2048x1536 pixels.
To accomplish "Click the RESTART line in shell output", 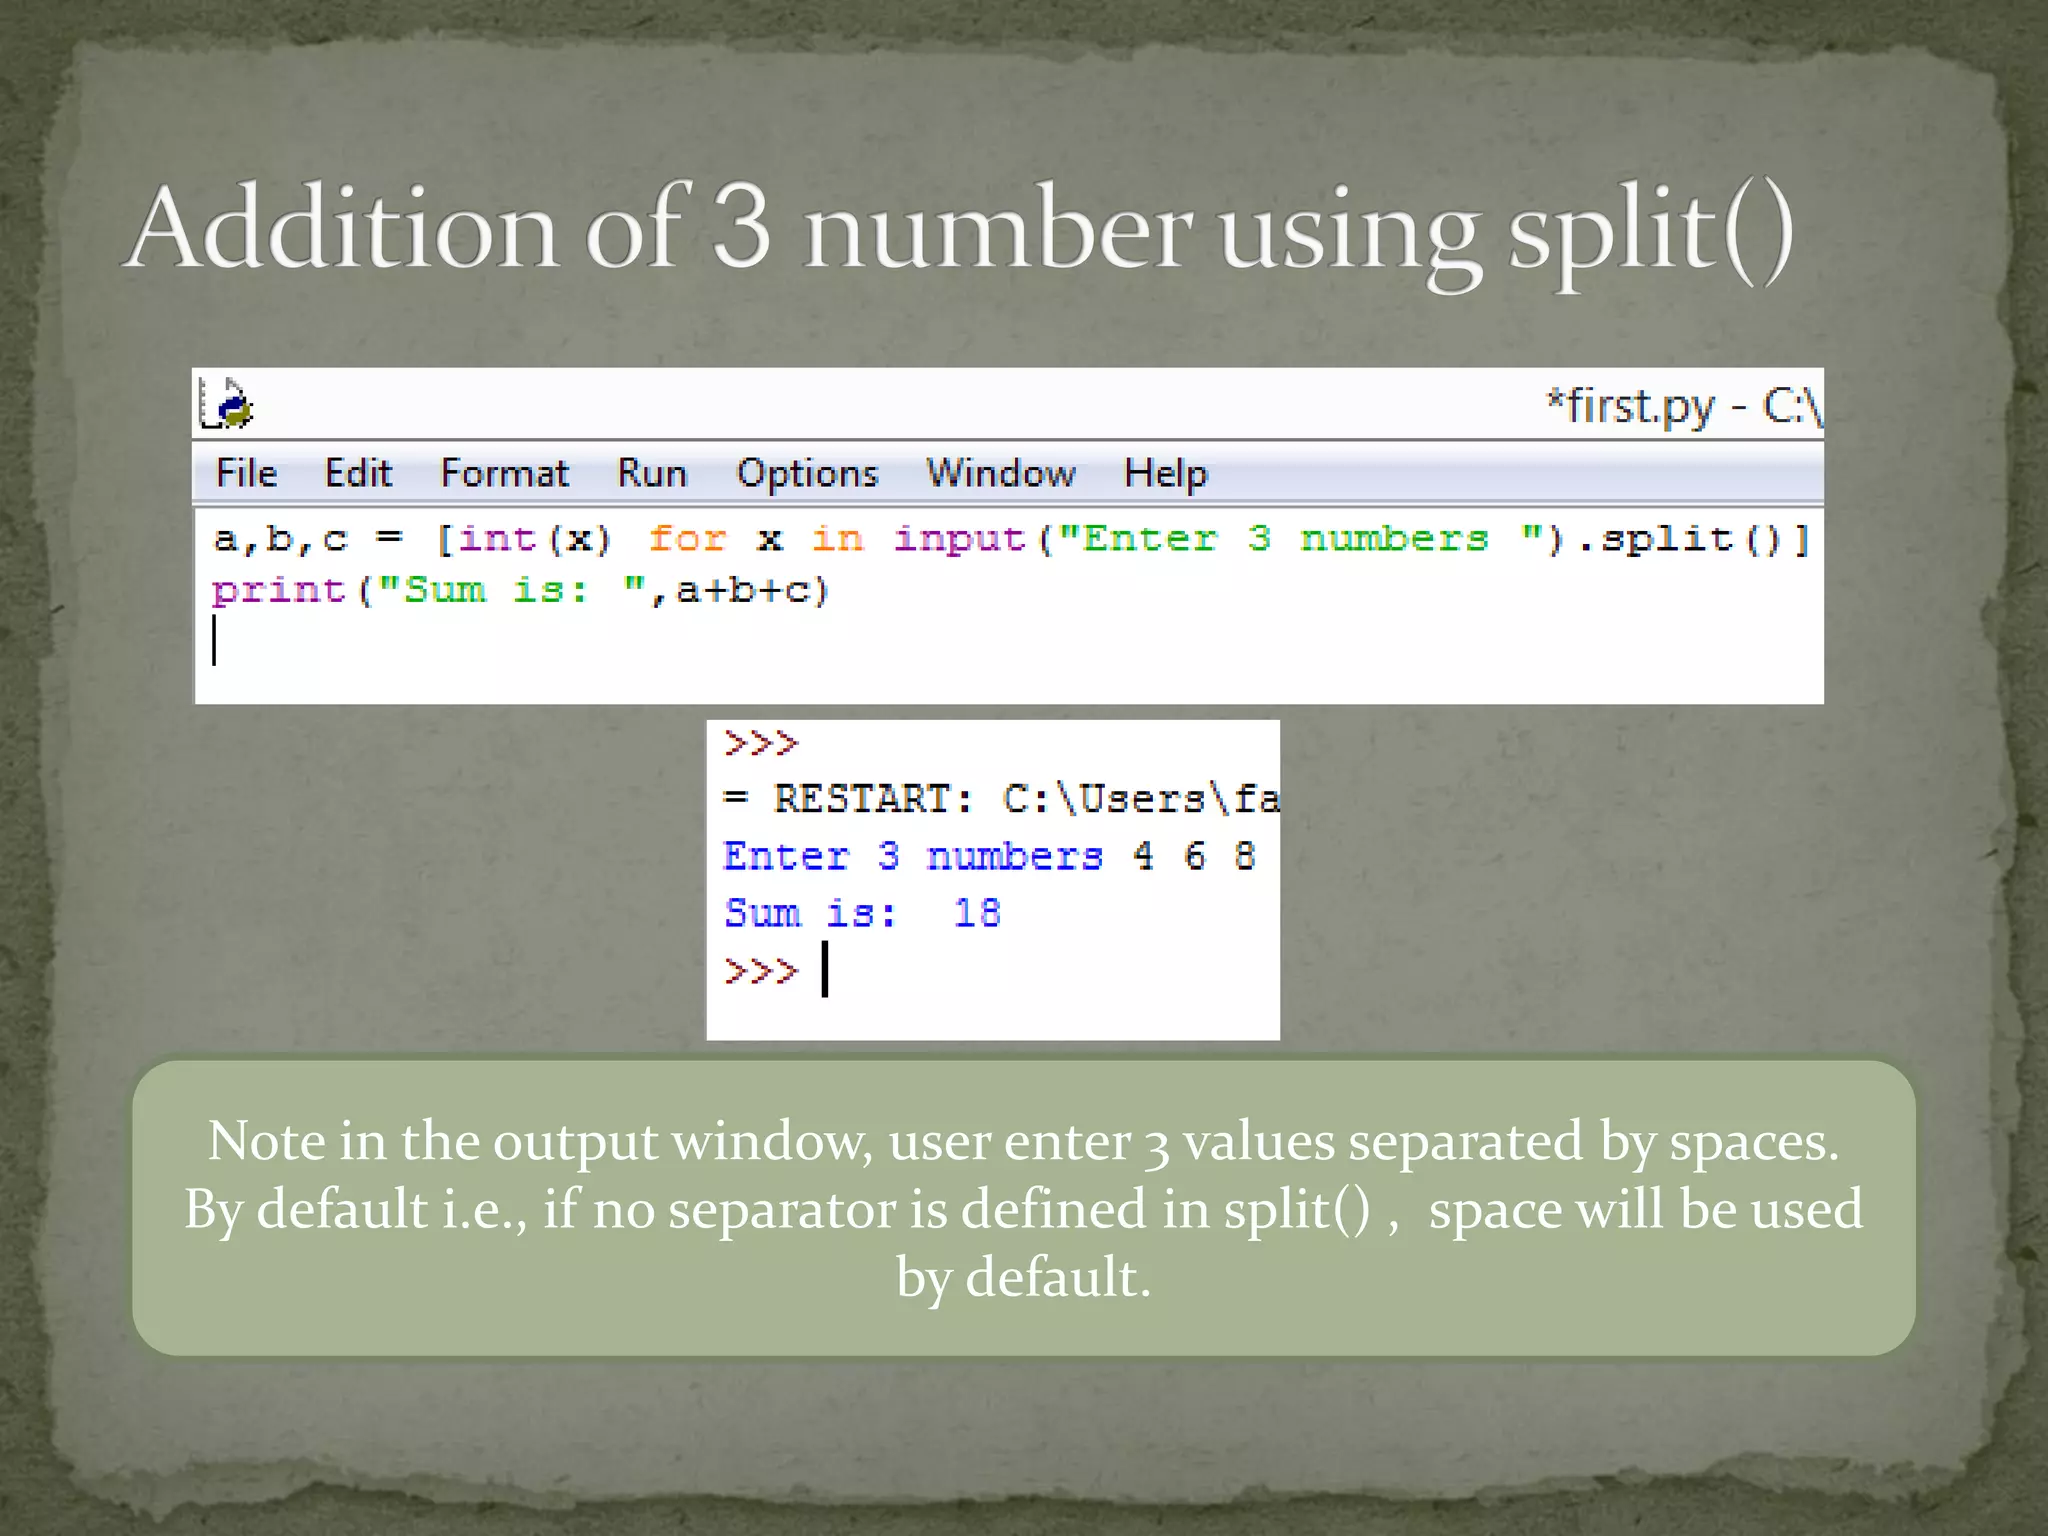I will (x=1001, y=799).
